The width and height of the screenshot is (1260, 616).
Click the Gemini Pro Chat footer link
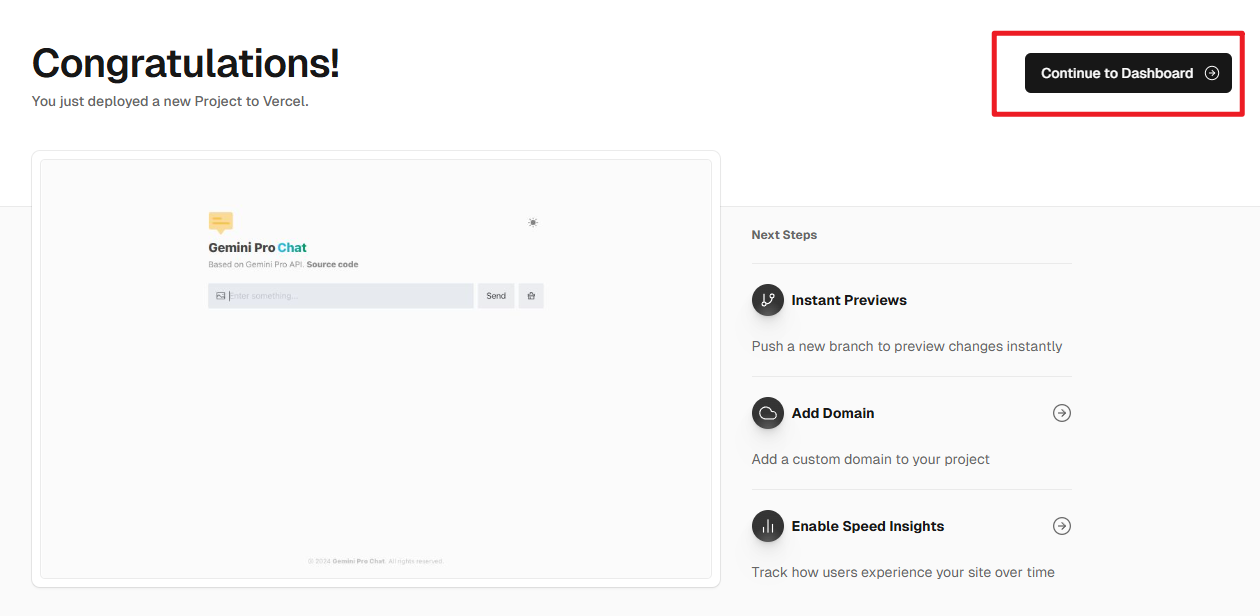pos(359,561)
